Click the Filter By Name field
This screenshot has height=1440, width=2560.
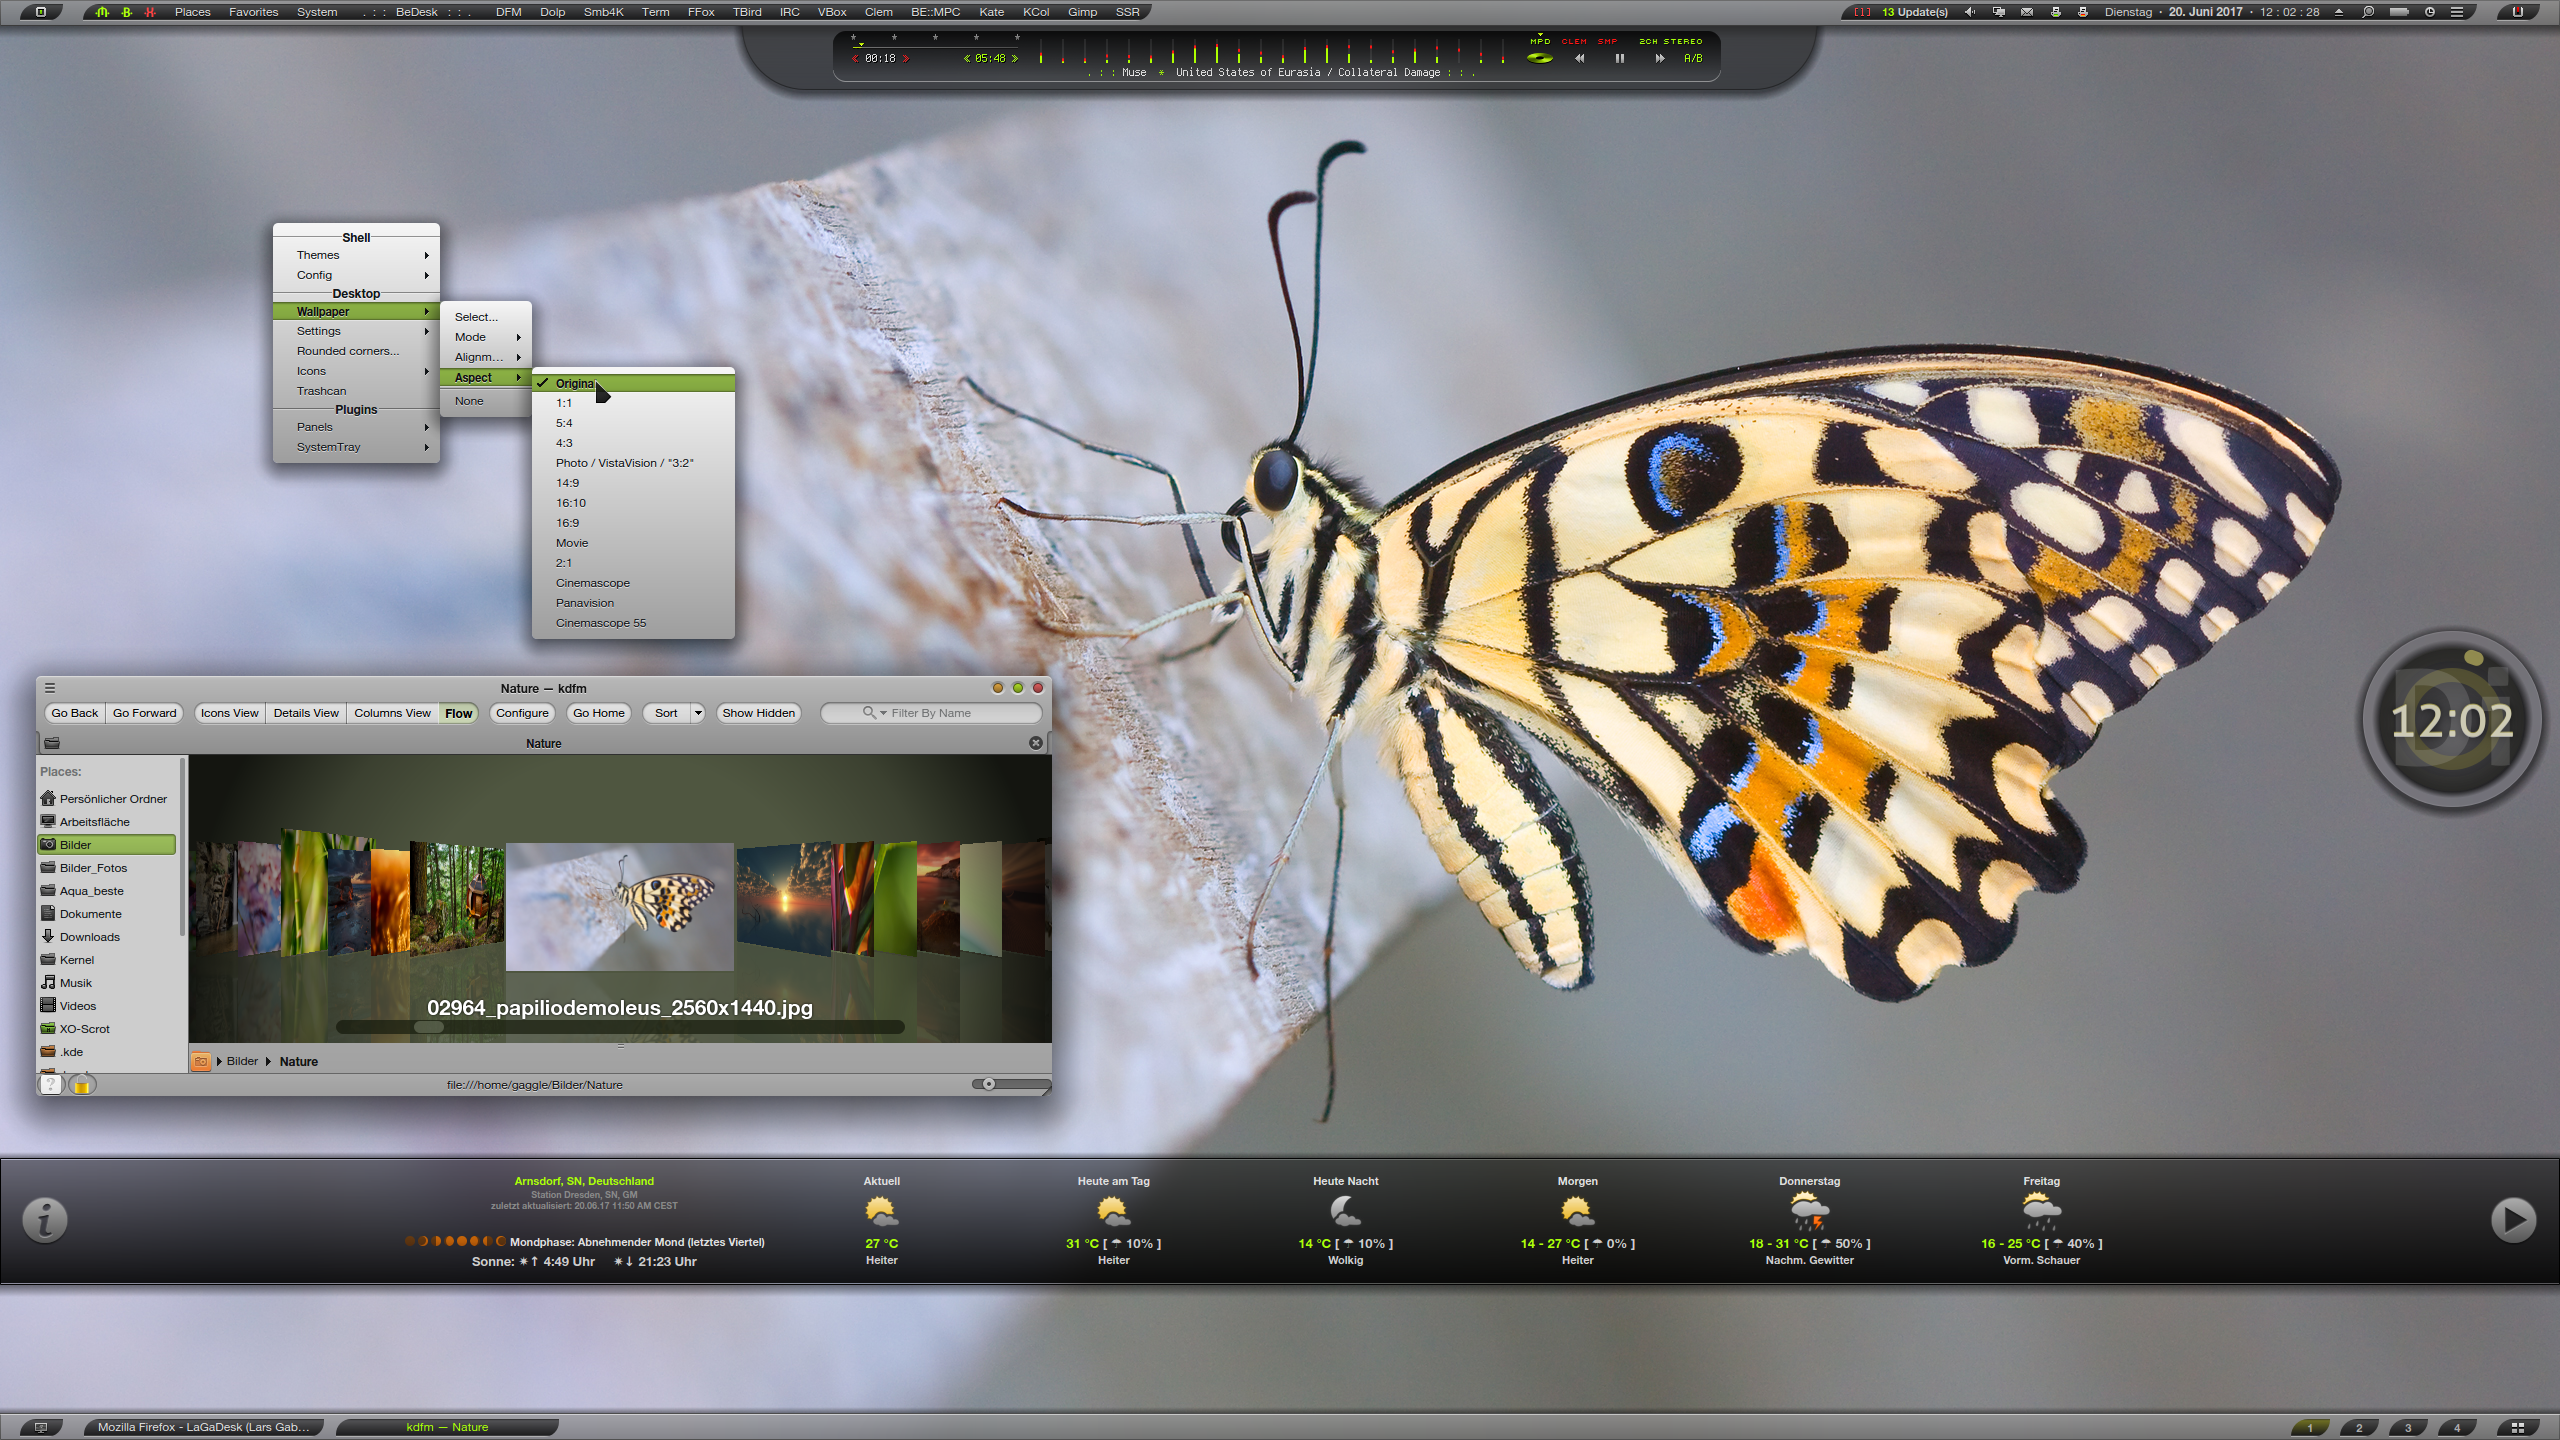pos(931,713)
